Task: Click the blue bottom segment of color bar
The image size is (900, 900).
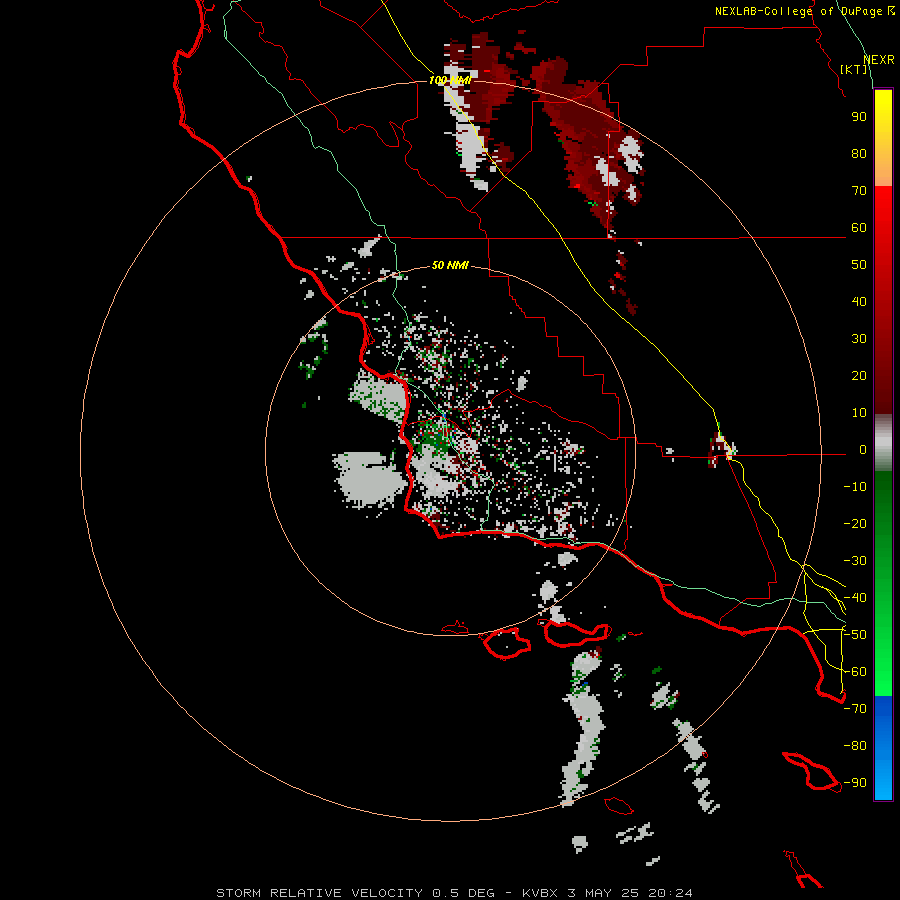Action: 883,748
